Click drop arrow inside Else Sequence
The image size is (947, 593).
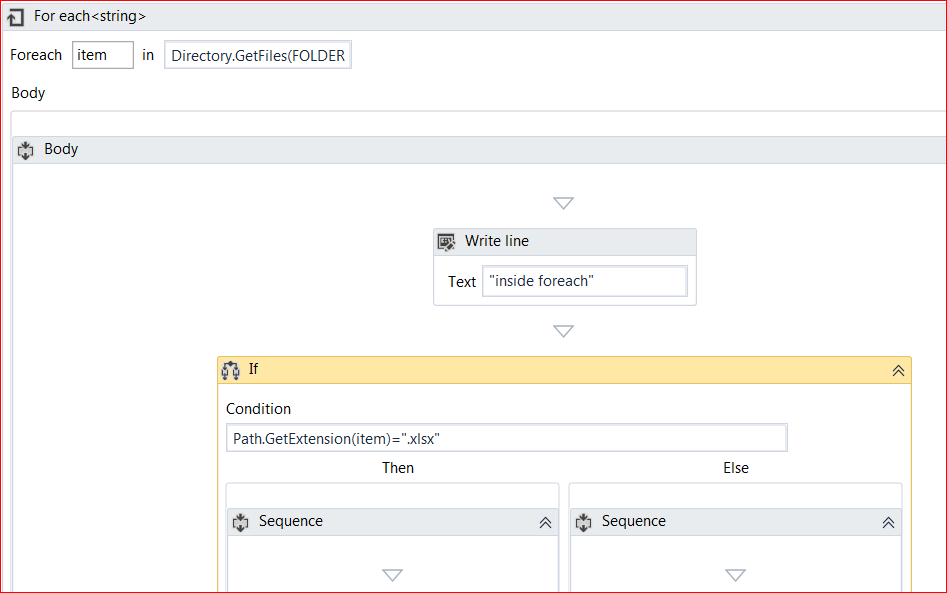click(x=735, y=575)
